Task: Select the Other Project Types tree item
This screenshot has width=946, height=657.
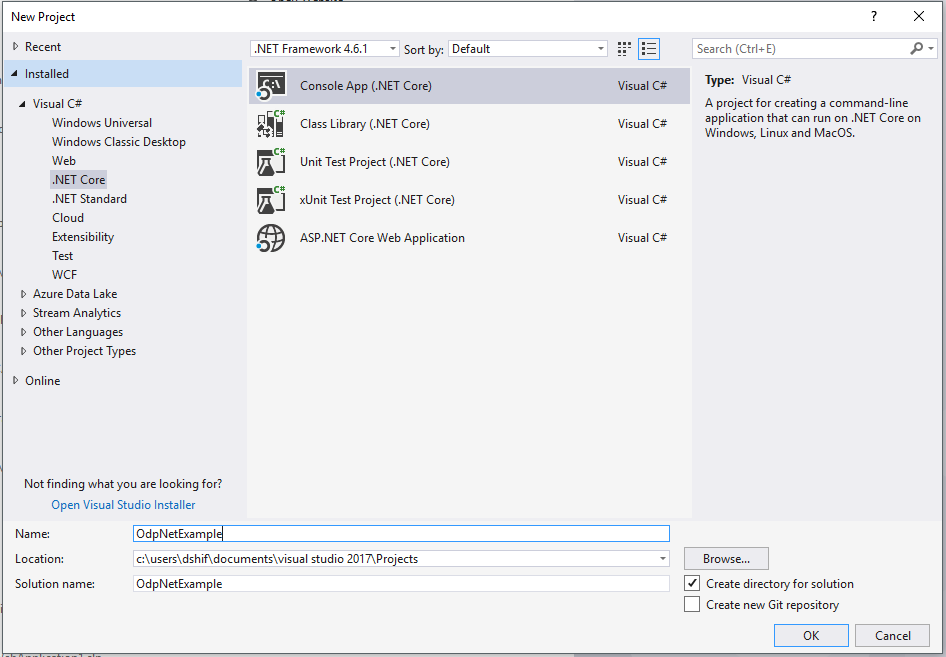Action: (84, 351)
